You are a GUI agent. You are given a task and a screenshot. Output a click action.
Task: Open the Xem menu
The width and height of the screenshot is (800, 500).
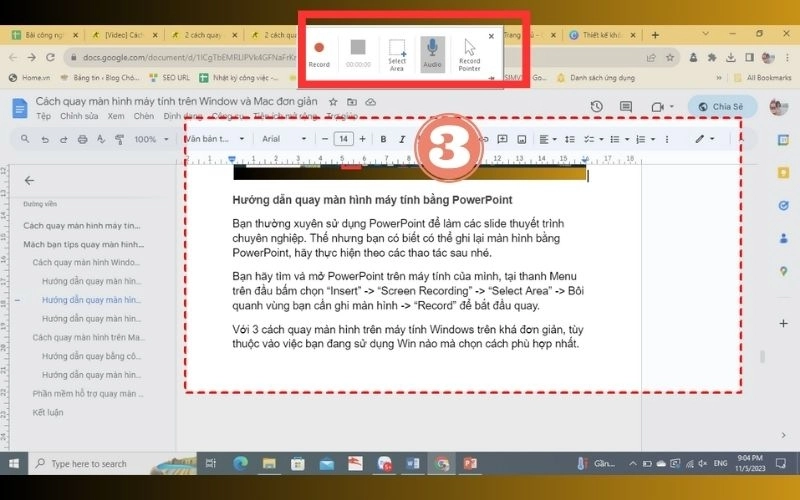coord(116,116)
